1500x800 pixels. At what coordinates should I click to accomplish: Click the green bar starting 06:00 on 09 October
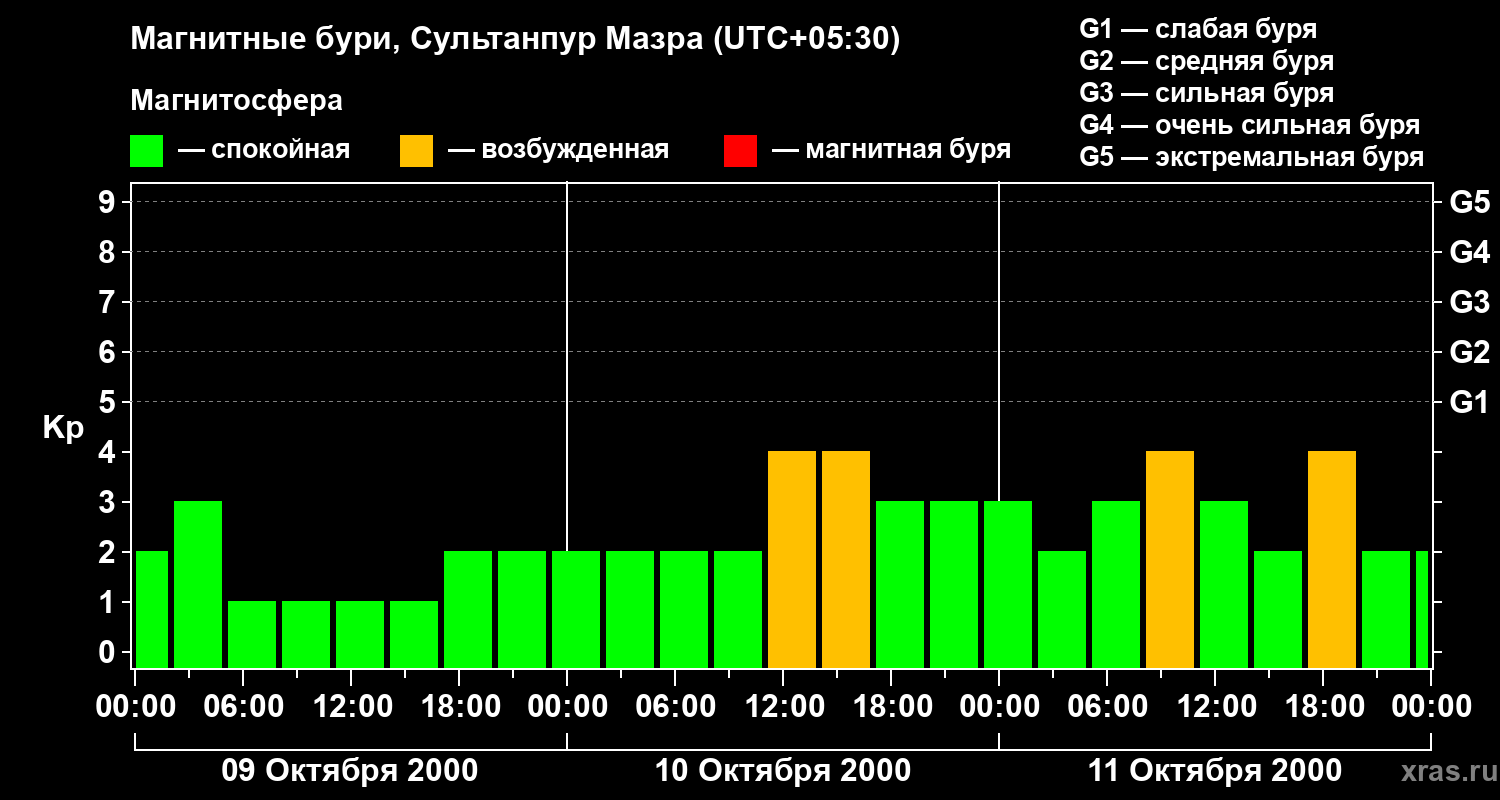pyautogui.click(x=252, y=634)
